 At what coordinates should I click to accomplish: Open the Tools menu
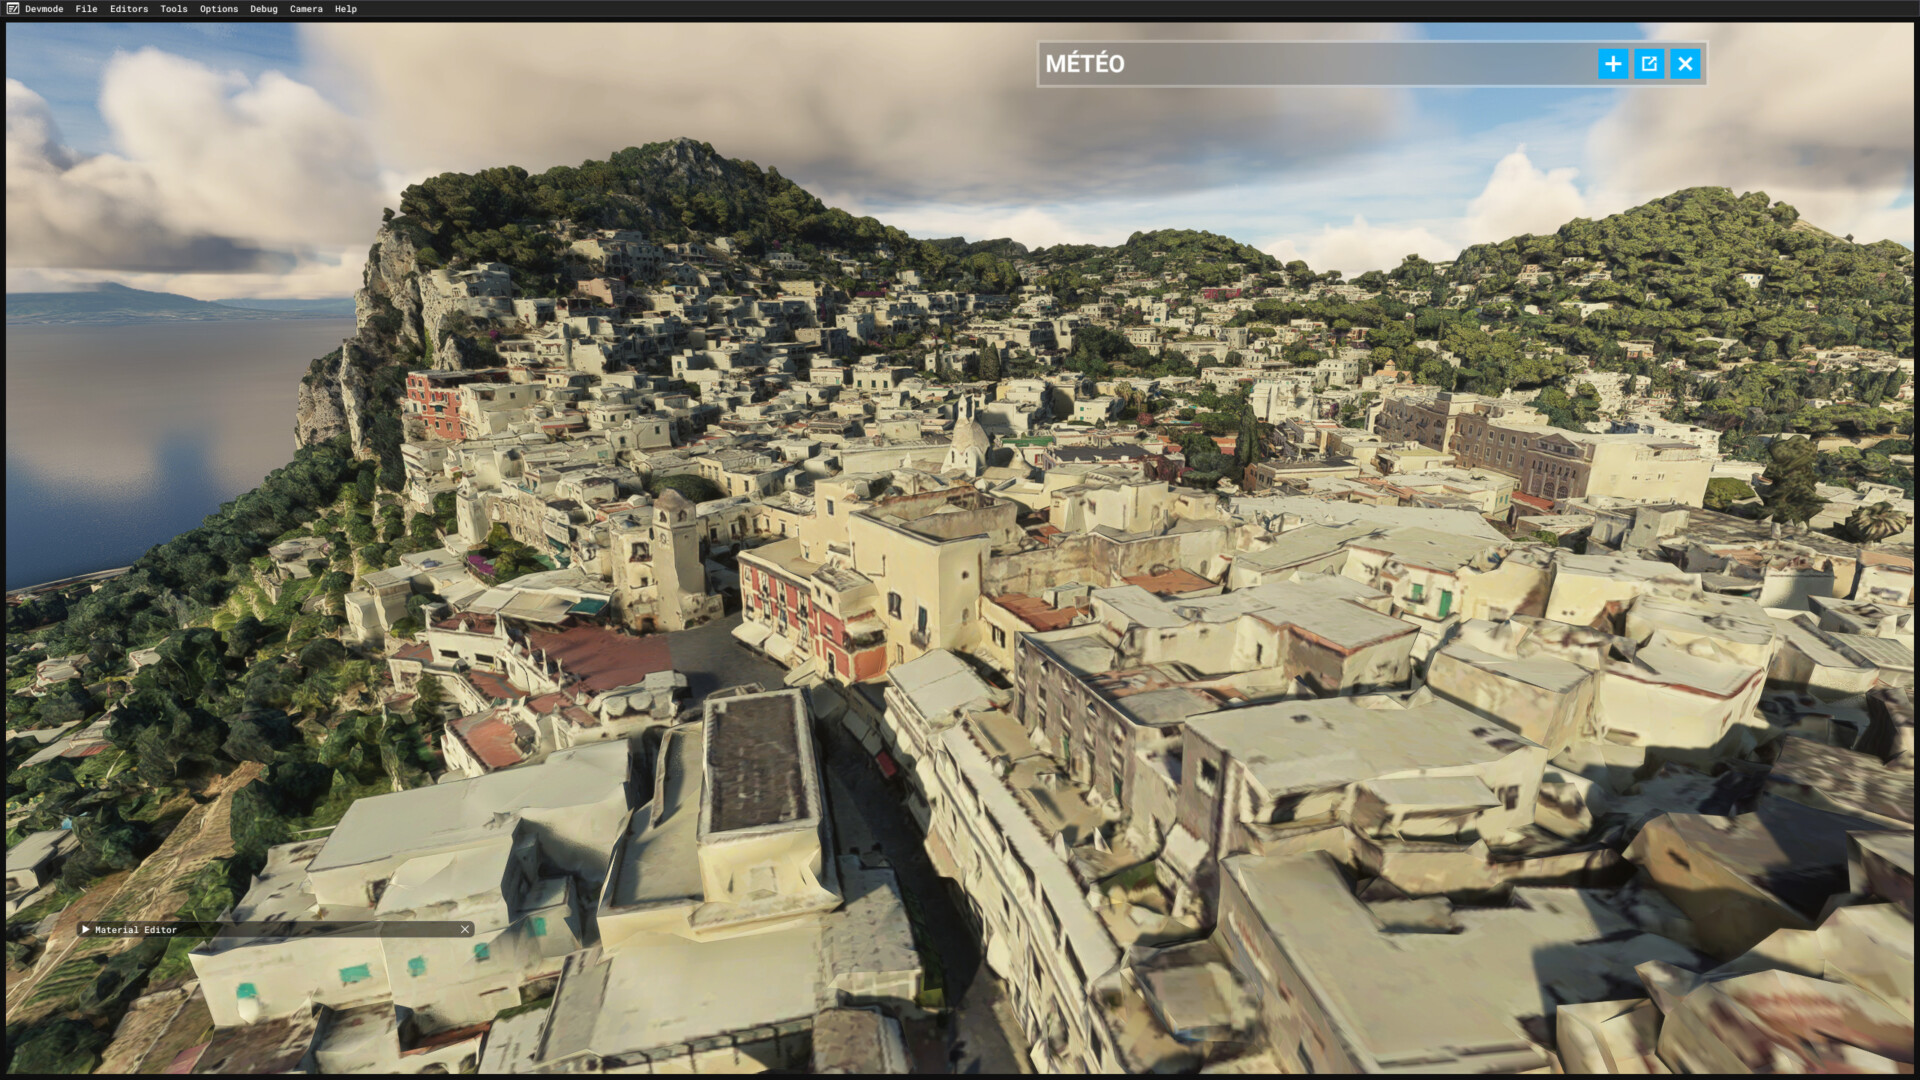pos(173,9)
